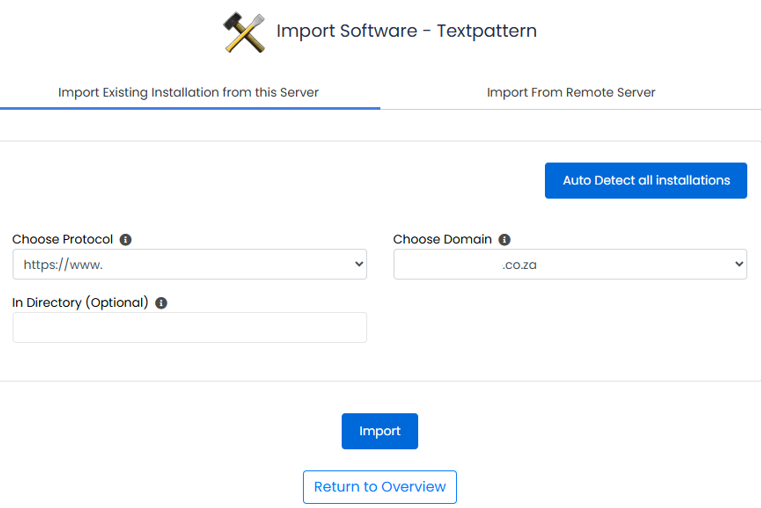Click the Choose Protocol label text
This screenshot has width=761, height=508.
[x=62, y=240]
